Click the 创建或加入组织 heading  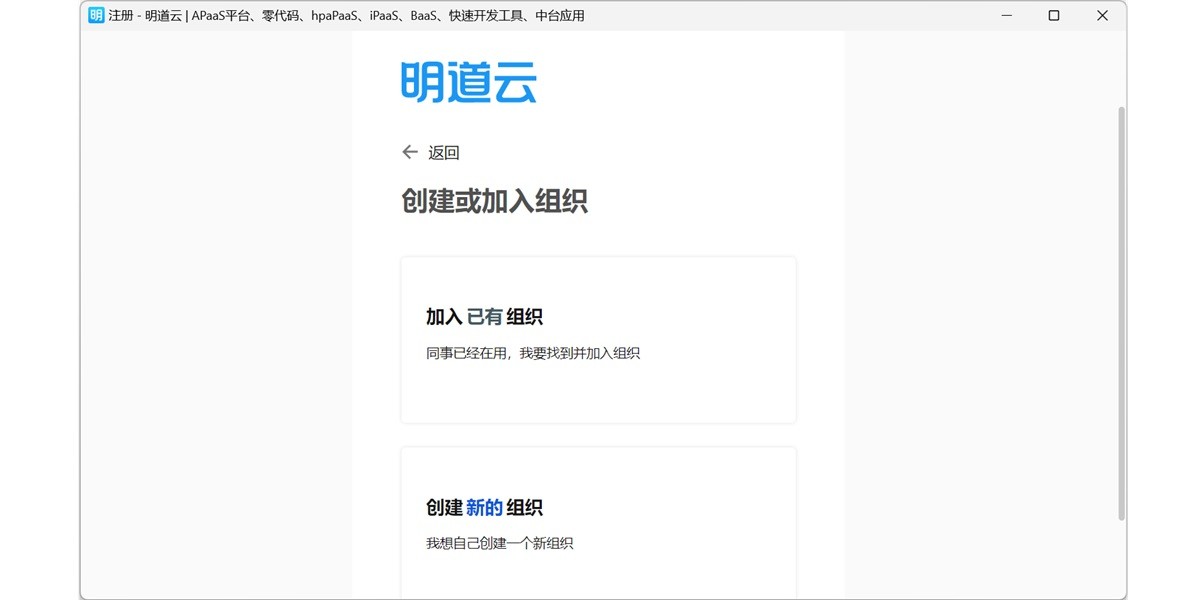point(494,201)
